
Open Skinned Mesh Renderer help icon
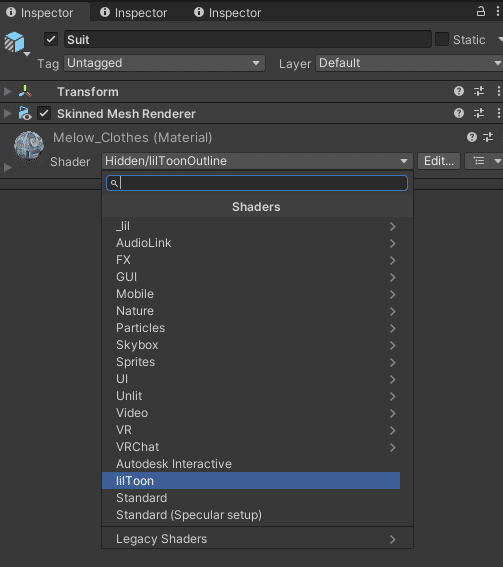(x=459, y=113)
